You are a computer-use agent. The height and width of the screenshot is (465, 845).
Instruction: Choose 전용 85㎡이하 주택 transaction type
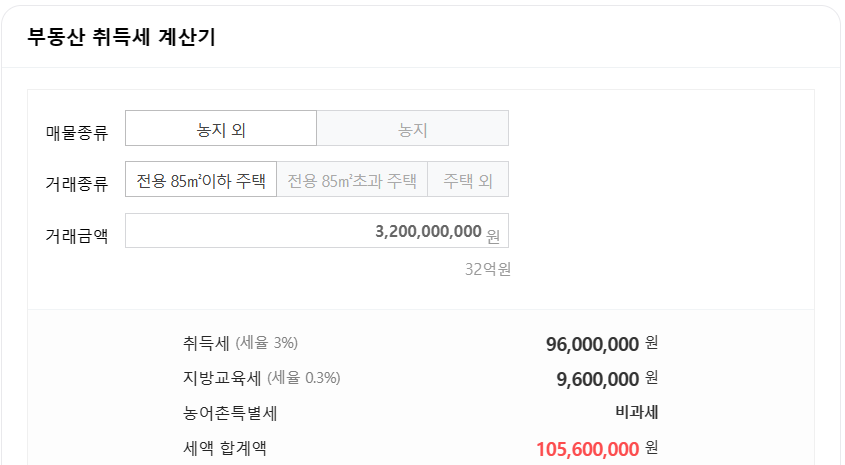coord(201,179)
